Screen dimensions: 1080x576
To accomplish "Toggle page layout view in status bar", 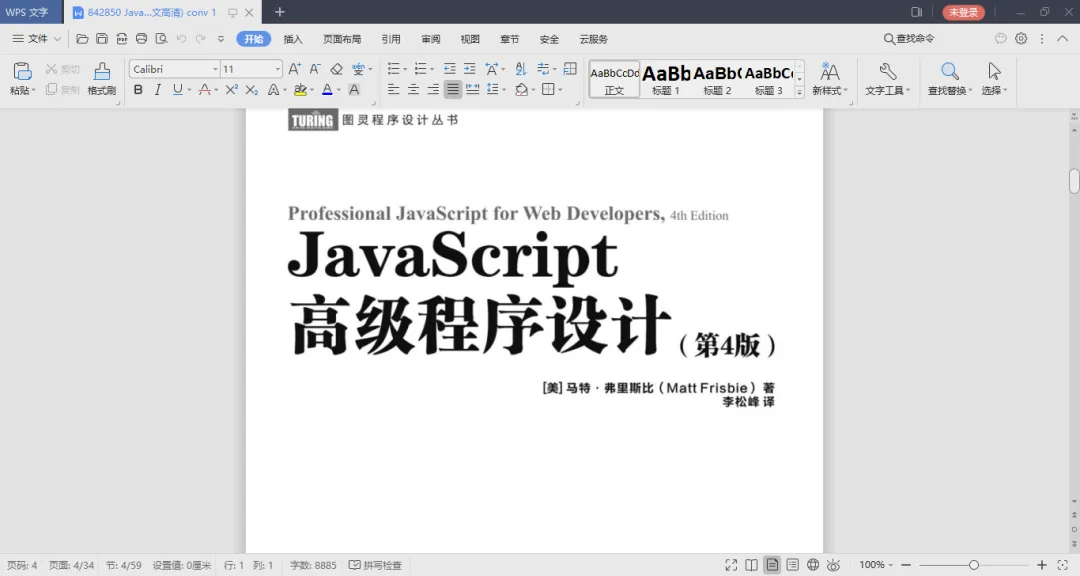I will tap(772, 565).
